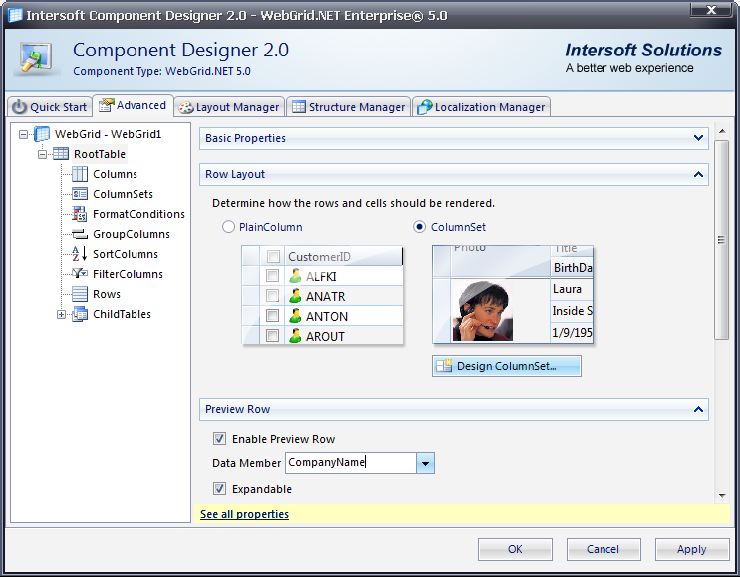The width and height of the screenshot is (740, 577).
Task: Check the ANATR row checkbox
Action: [x=272, y=296]
